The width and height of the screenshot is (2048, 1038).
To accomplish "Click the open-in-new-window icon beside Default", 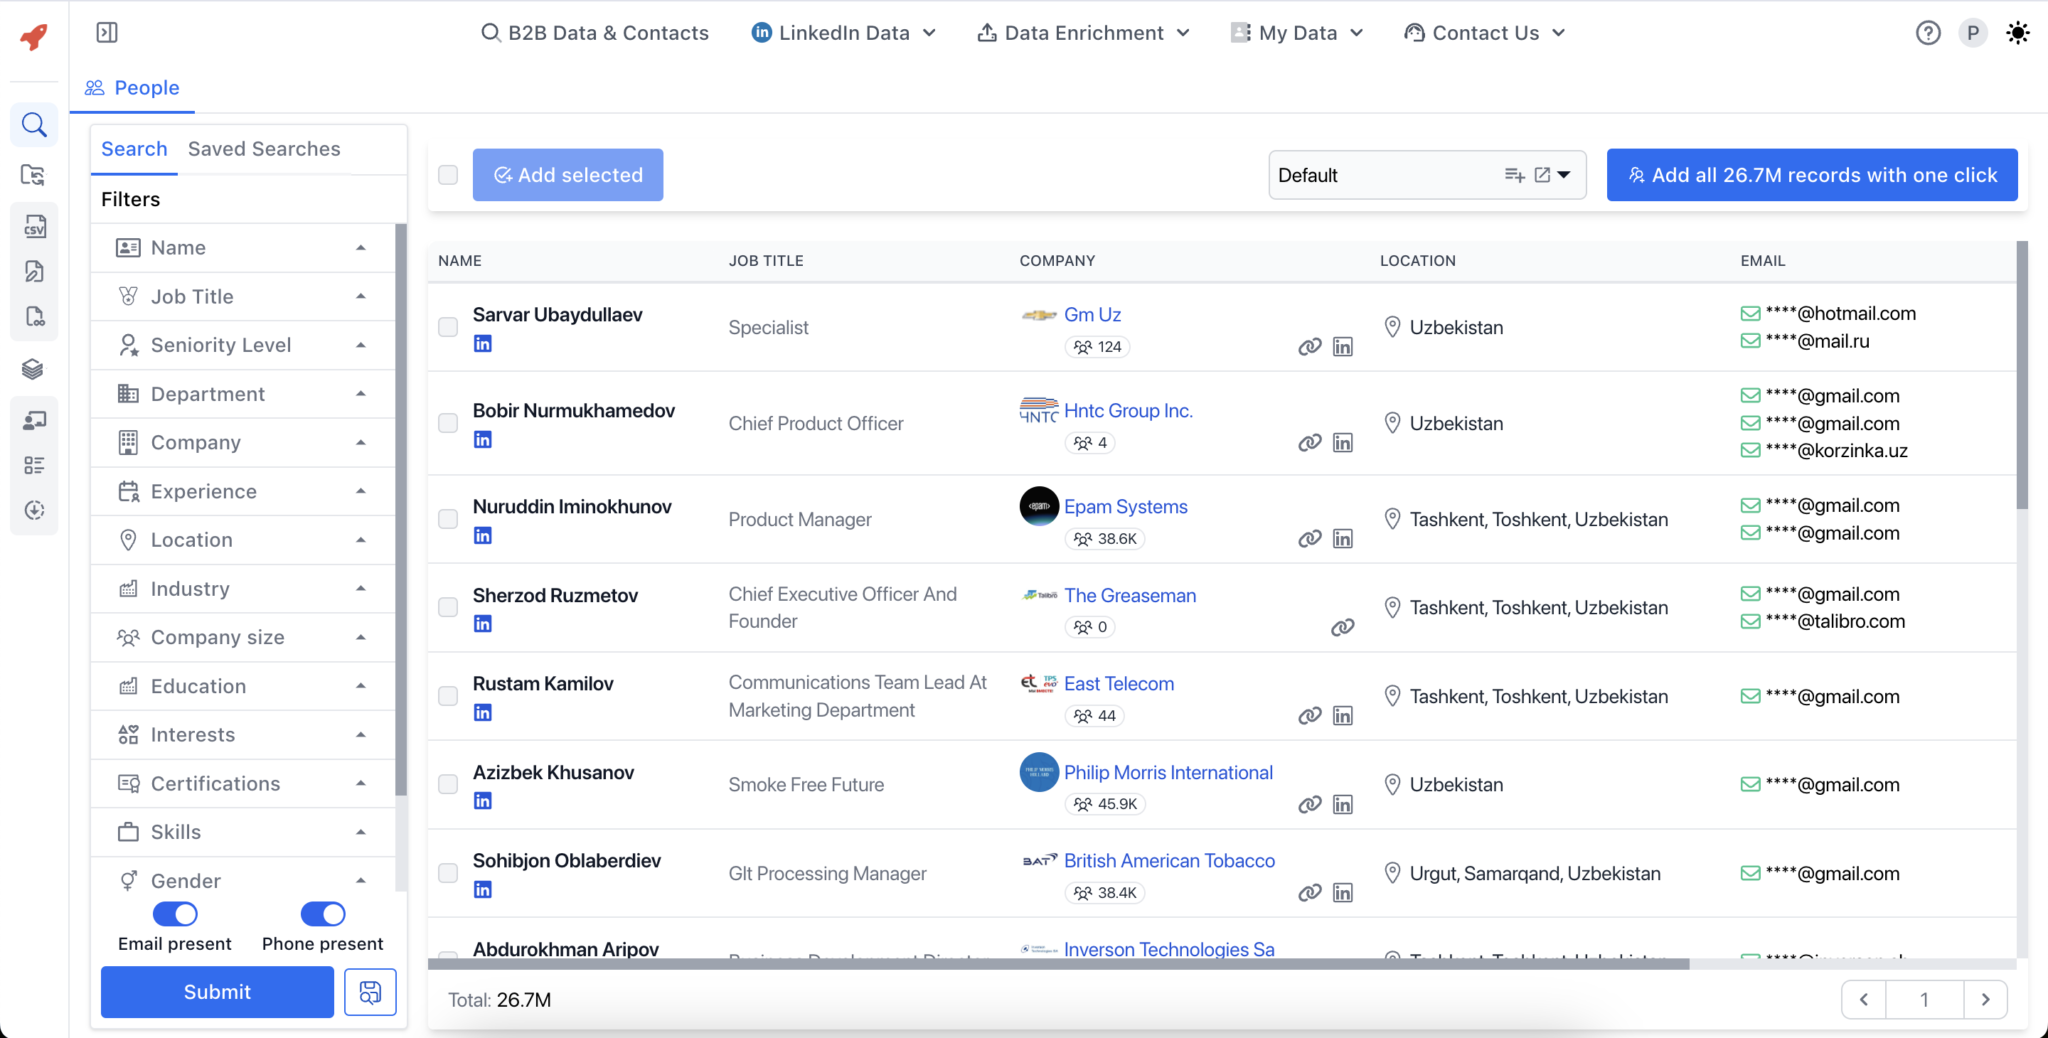I will tap(1540, 174).
